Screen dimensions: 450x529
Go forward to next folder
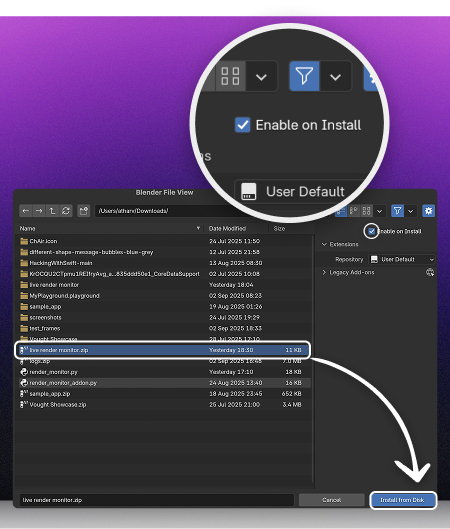coord(39,211)
